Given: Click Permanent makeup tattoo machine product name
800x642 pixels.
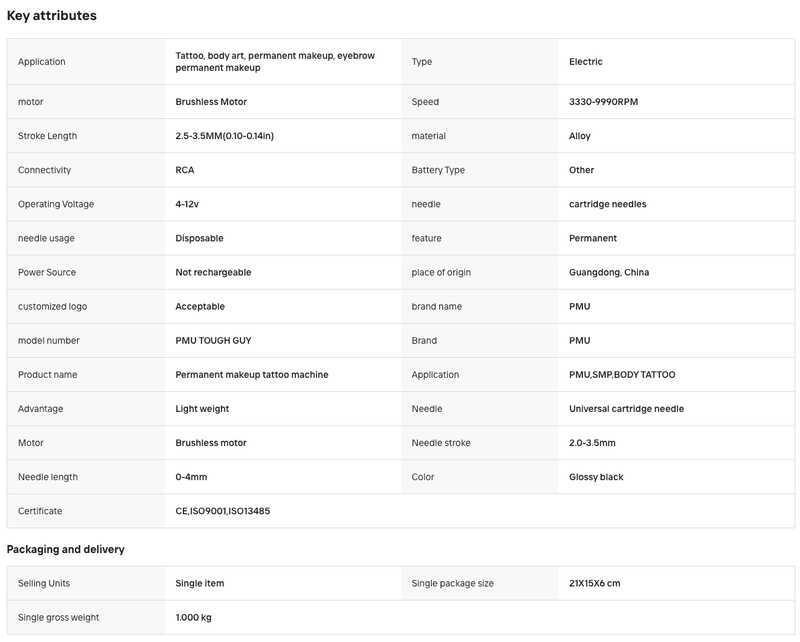Looking at the screenshot, I should (x=252, y=375).
